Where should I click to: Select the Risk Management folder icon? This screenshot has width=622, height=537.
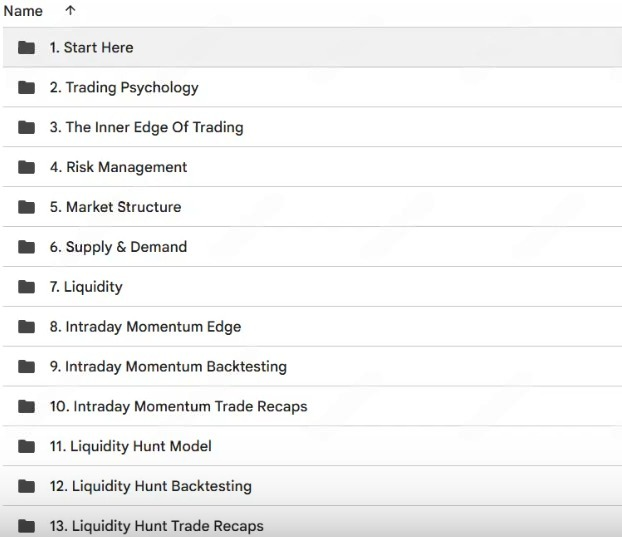coord(27,167)
